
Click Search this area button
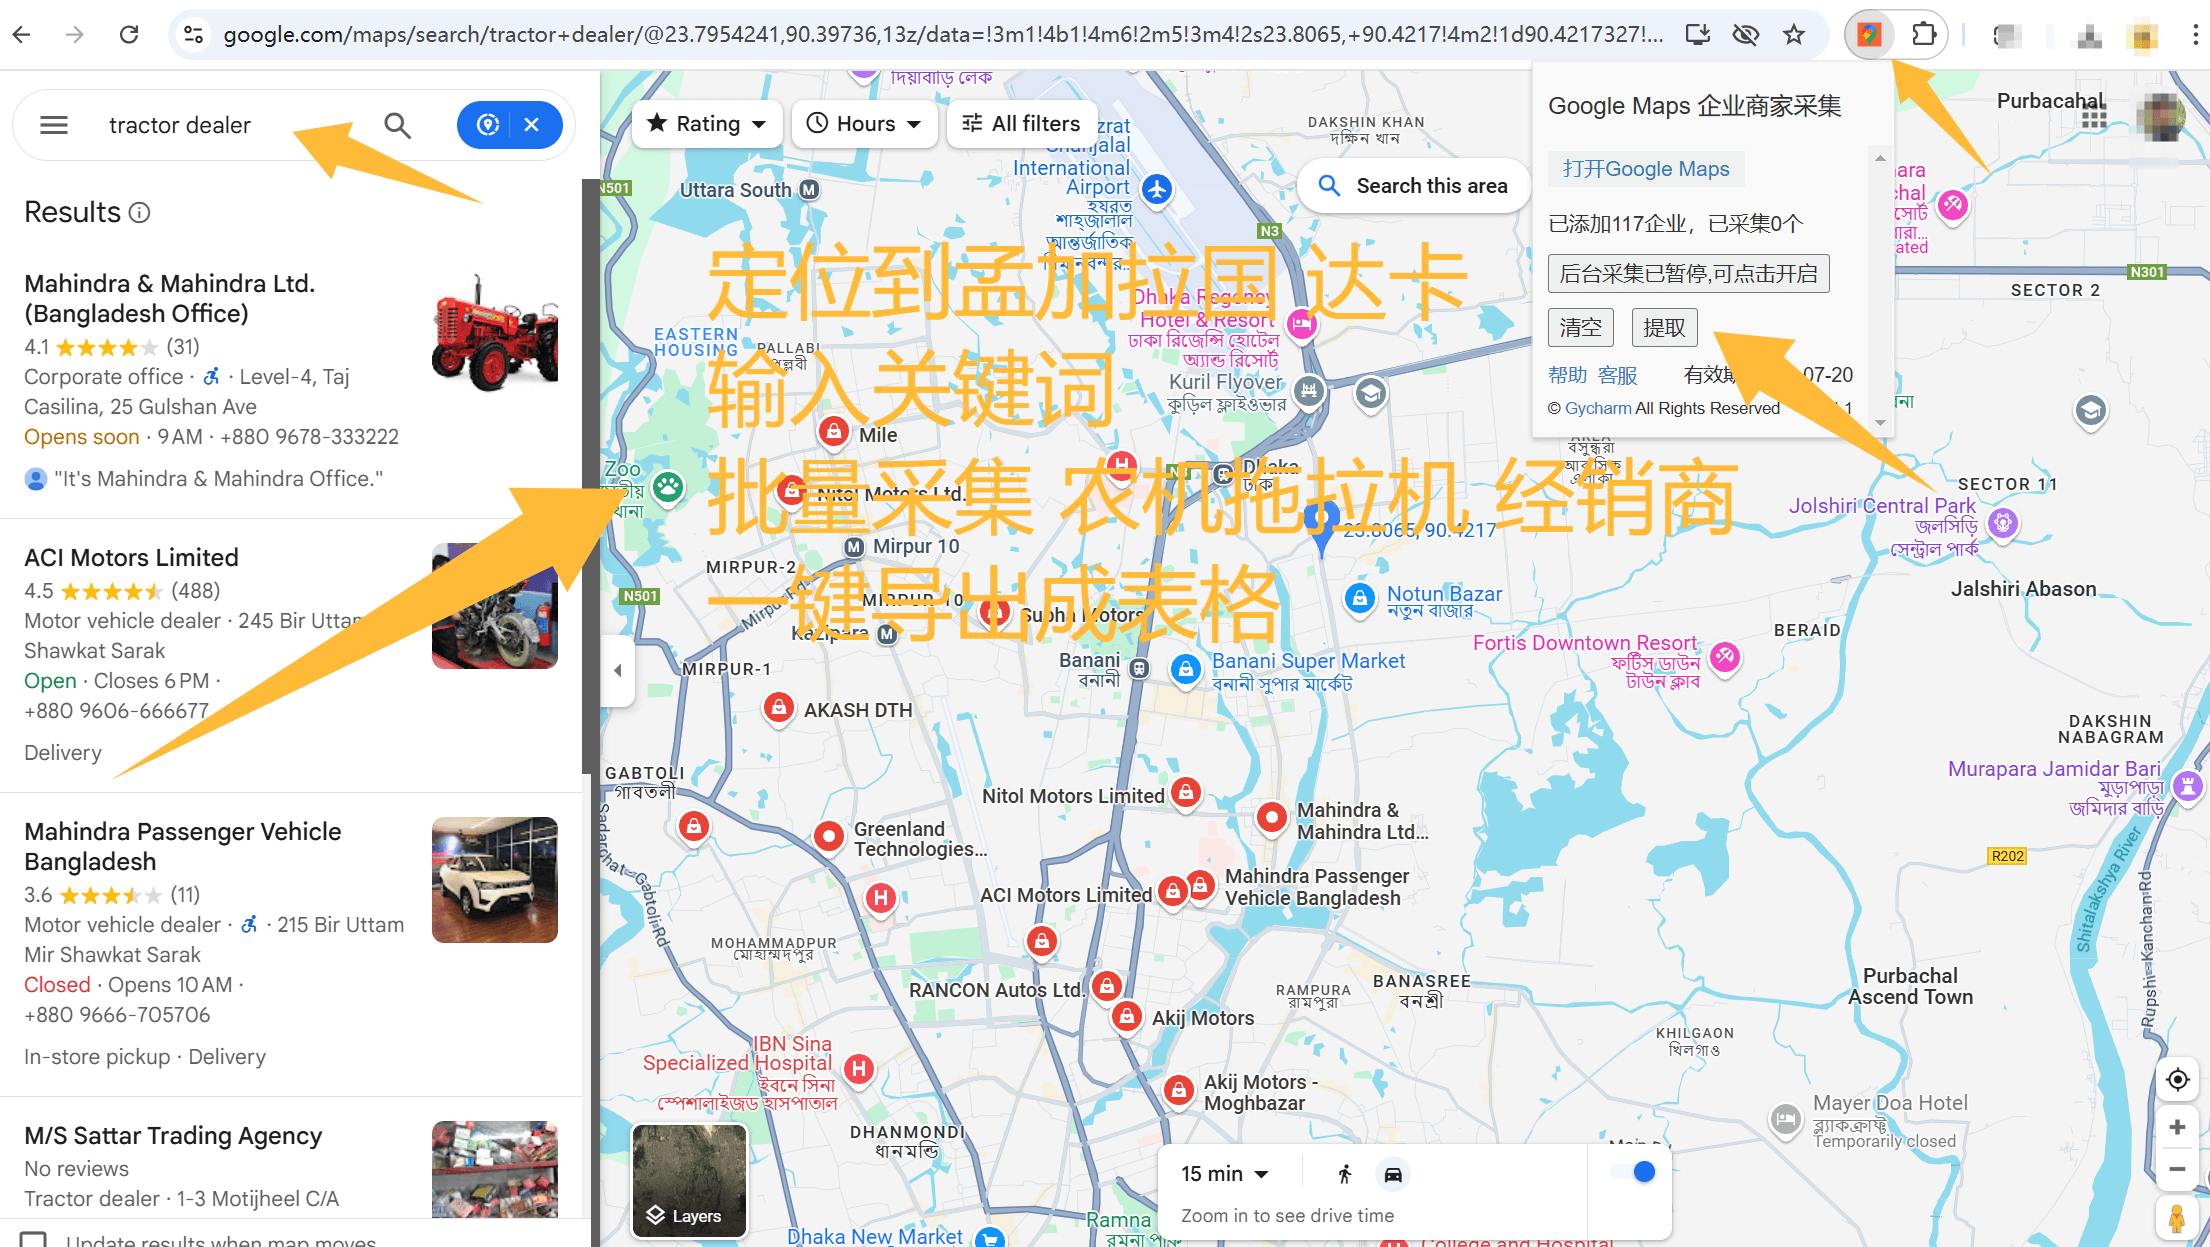tap(1413, 186)
